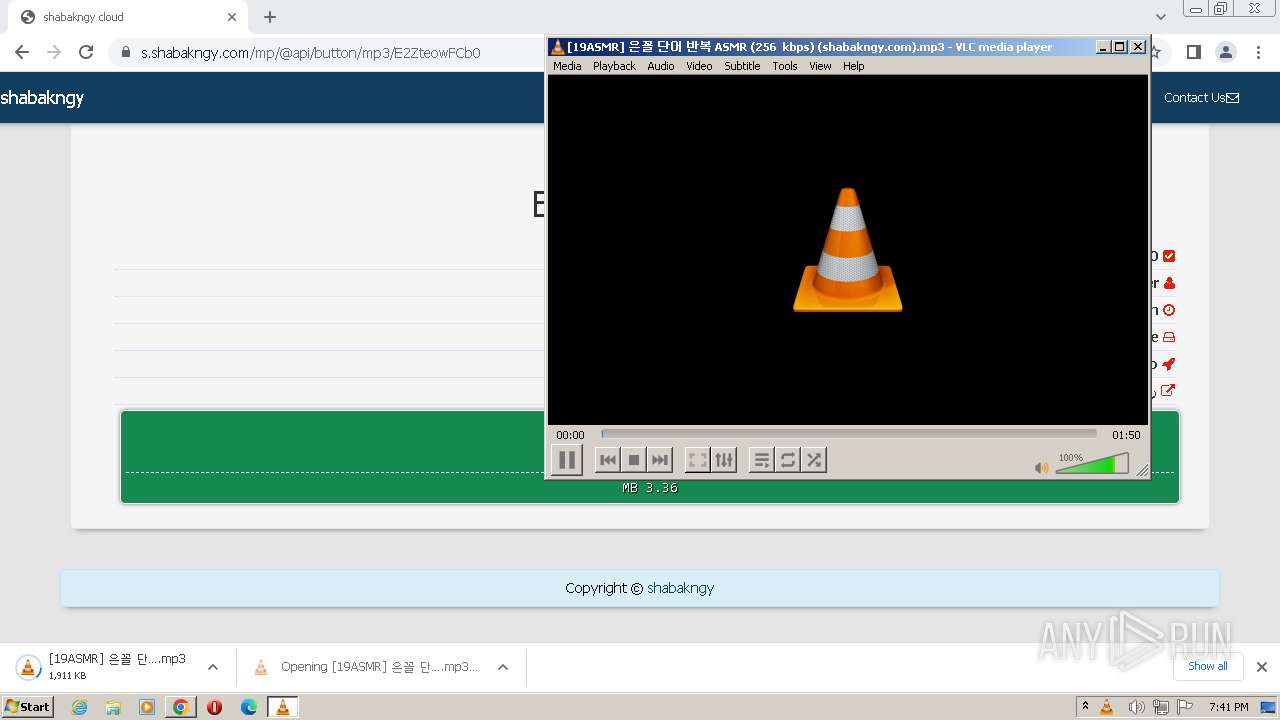Screen dimensions: 1280x720
Task: Mute audio via VLC speaker icon
Action: [1042, 467]
